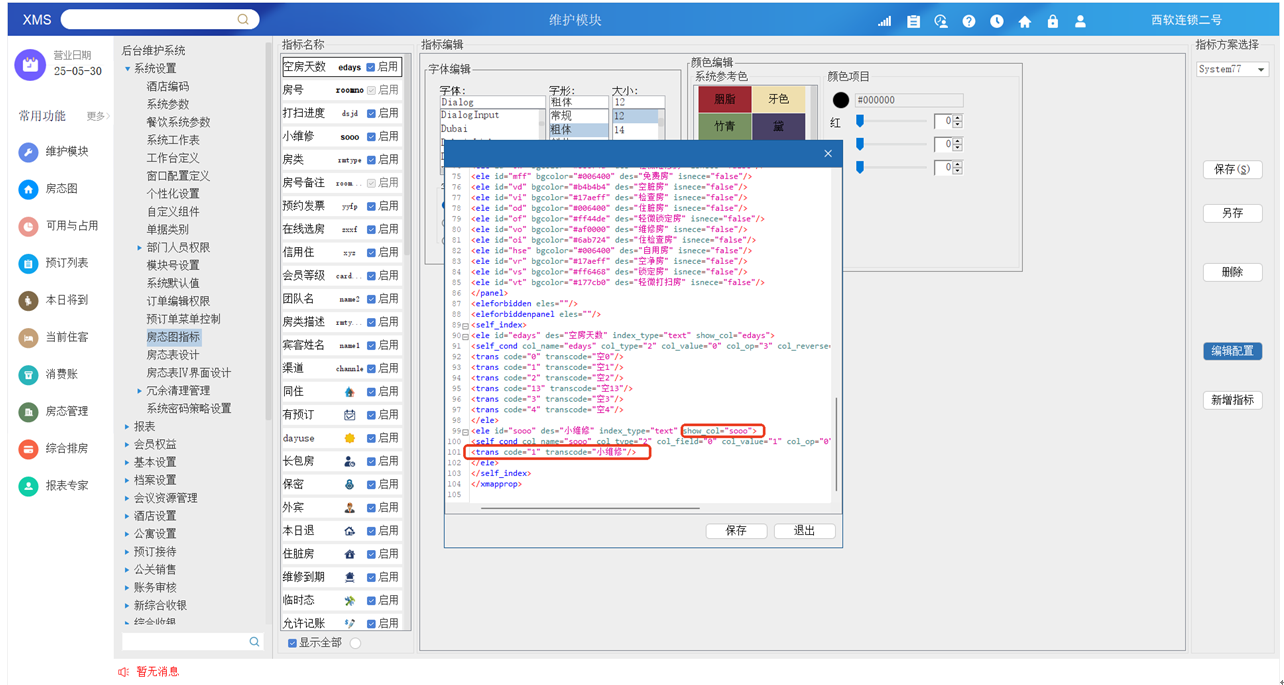Toggle 启用 checkbox for 团队名
The height and width of the screenshot is (685, 1284).
pyautogui.click(x=371, y=299)
